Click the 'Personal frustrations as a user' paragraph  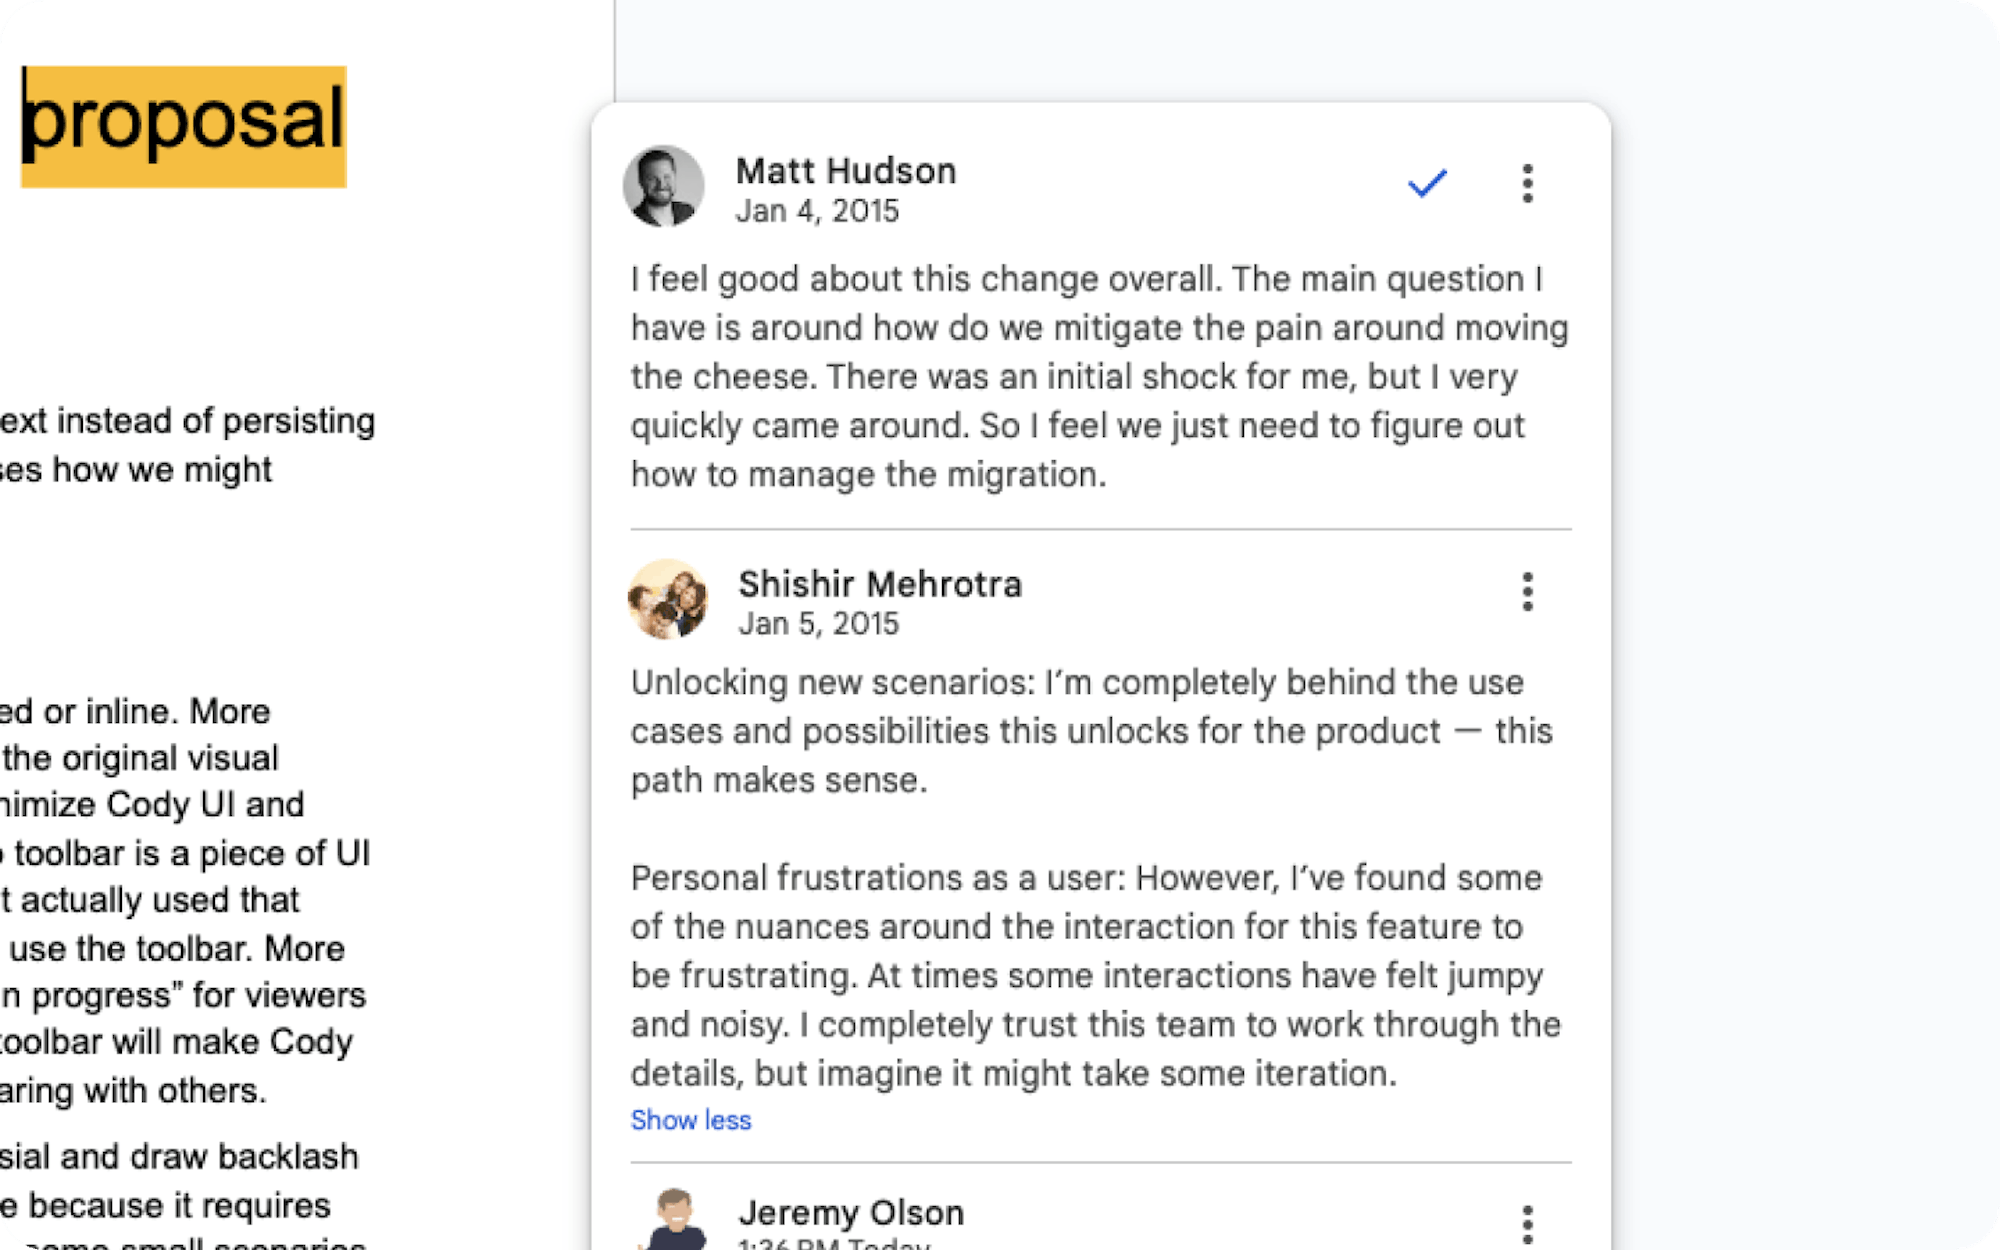(1095, 975)
